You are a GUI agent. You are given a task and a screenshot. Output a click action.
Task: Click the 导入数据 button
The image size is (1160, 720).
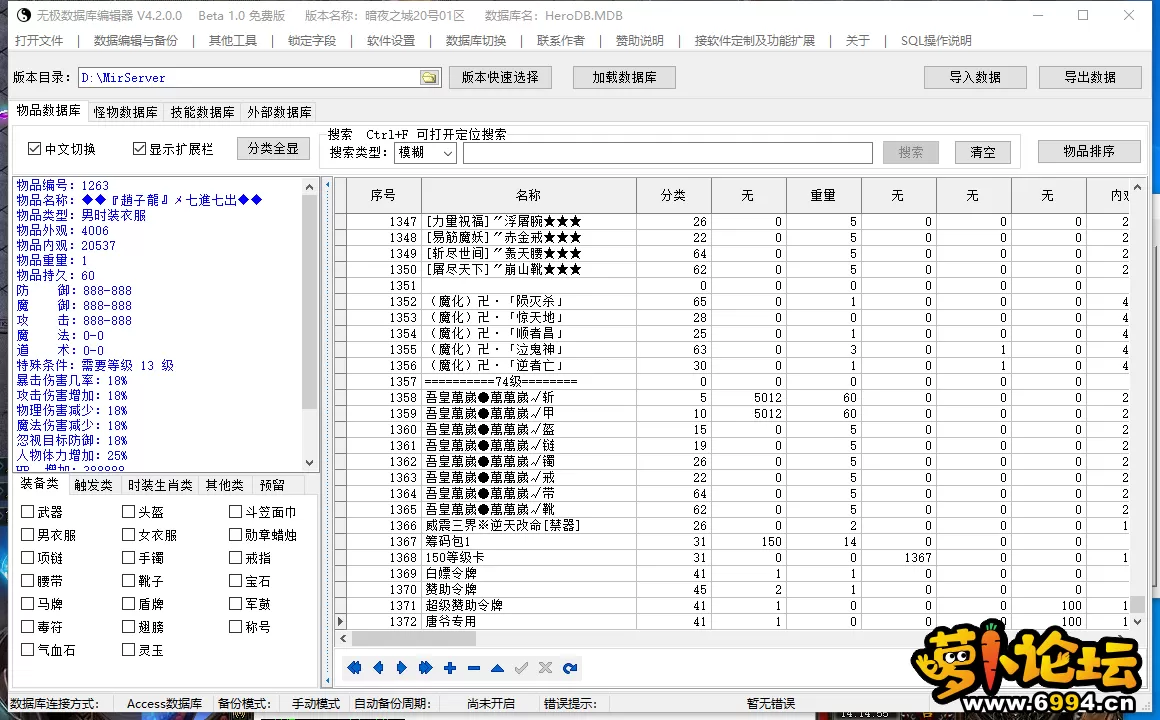pyautogui.click(x=975, y=77)
